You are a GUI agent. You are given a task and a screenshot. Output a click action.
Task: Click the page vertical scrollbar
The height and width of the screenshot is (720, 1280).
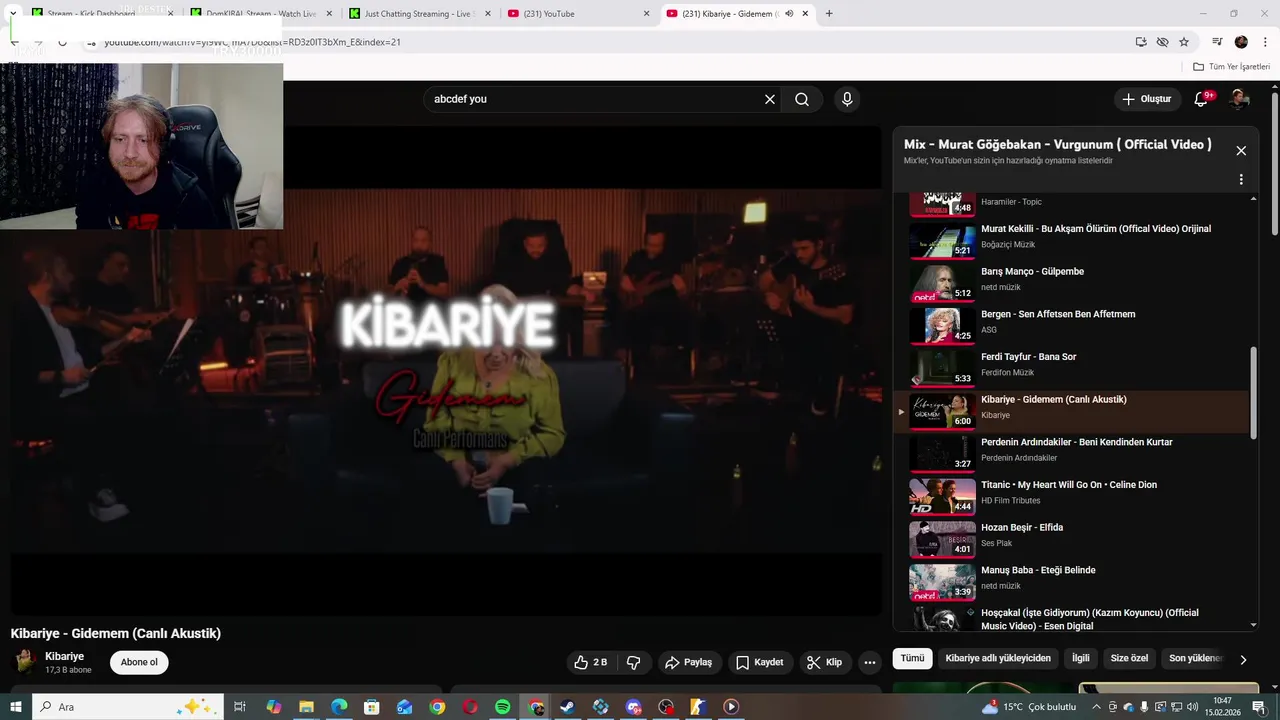click(x=1274, y=165)
